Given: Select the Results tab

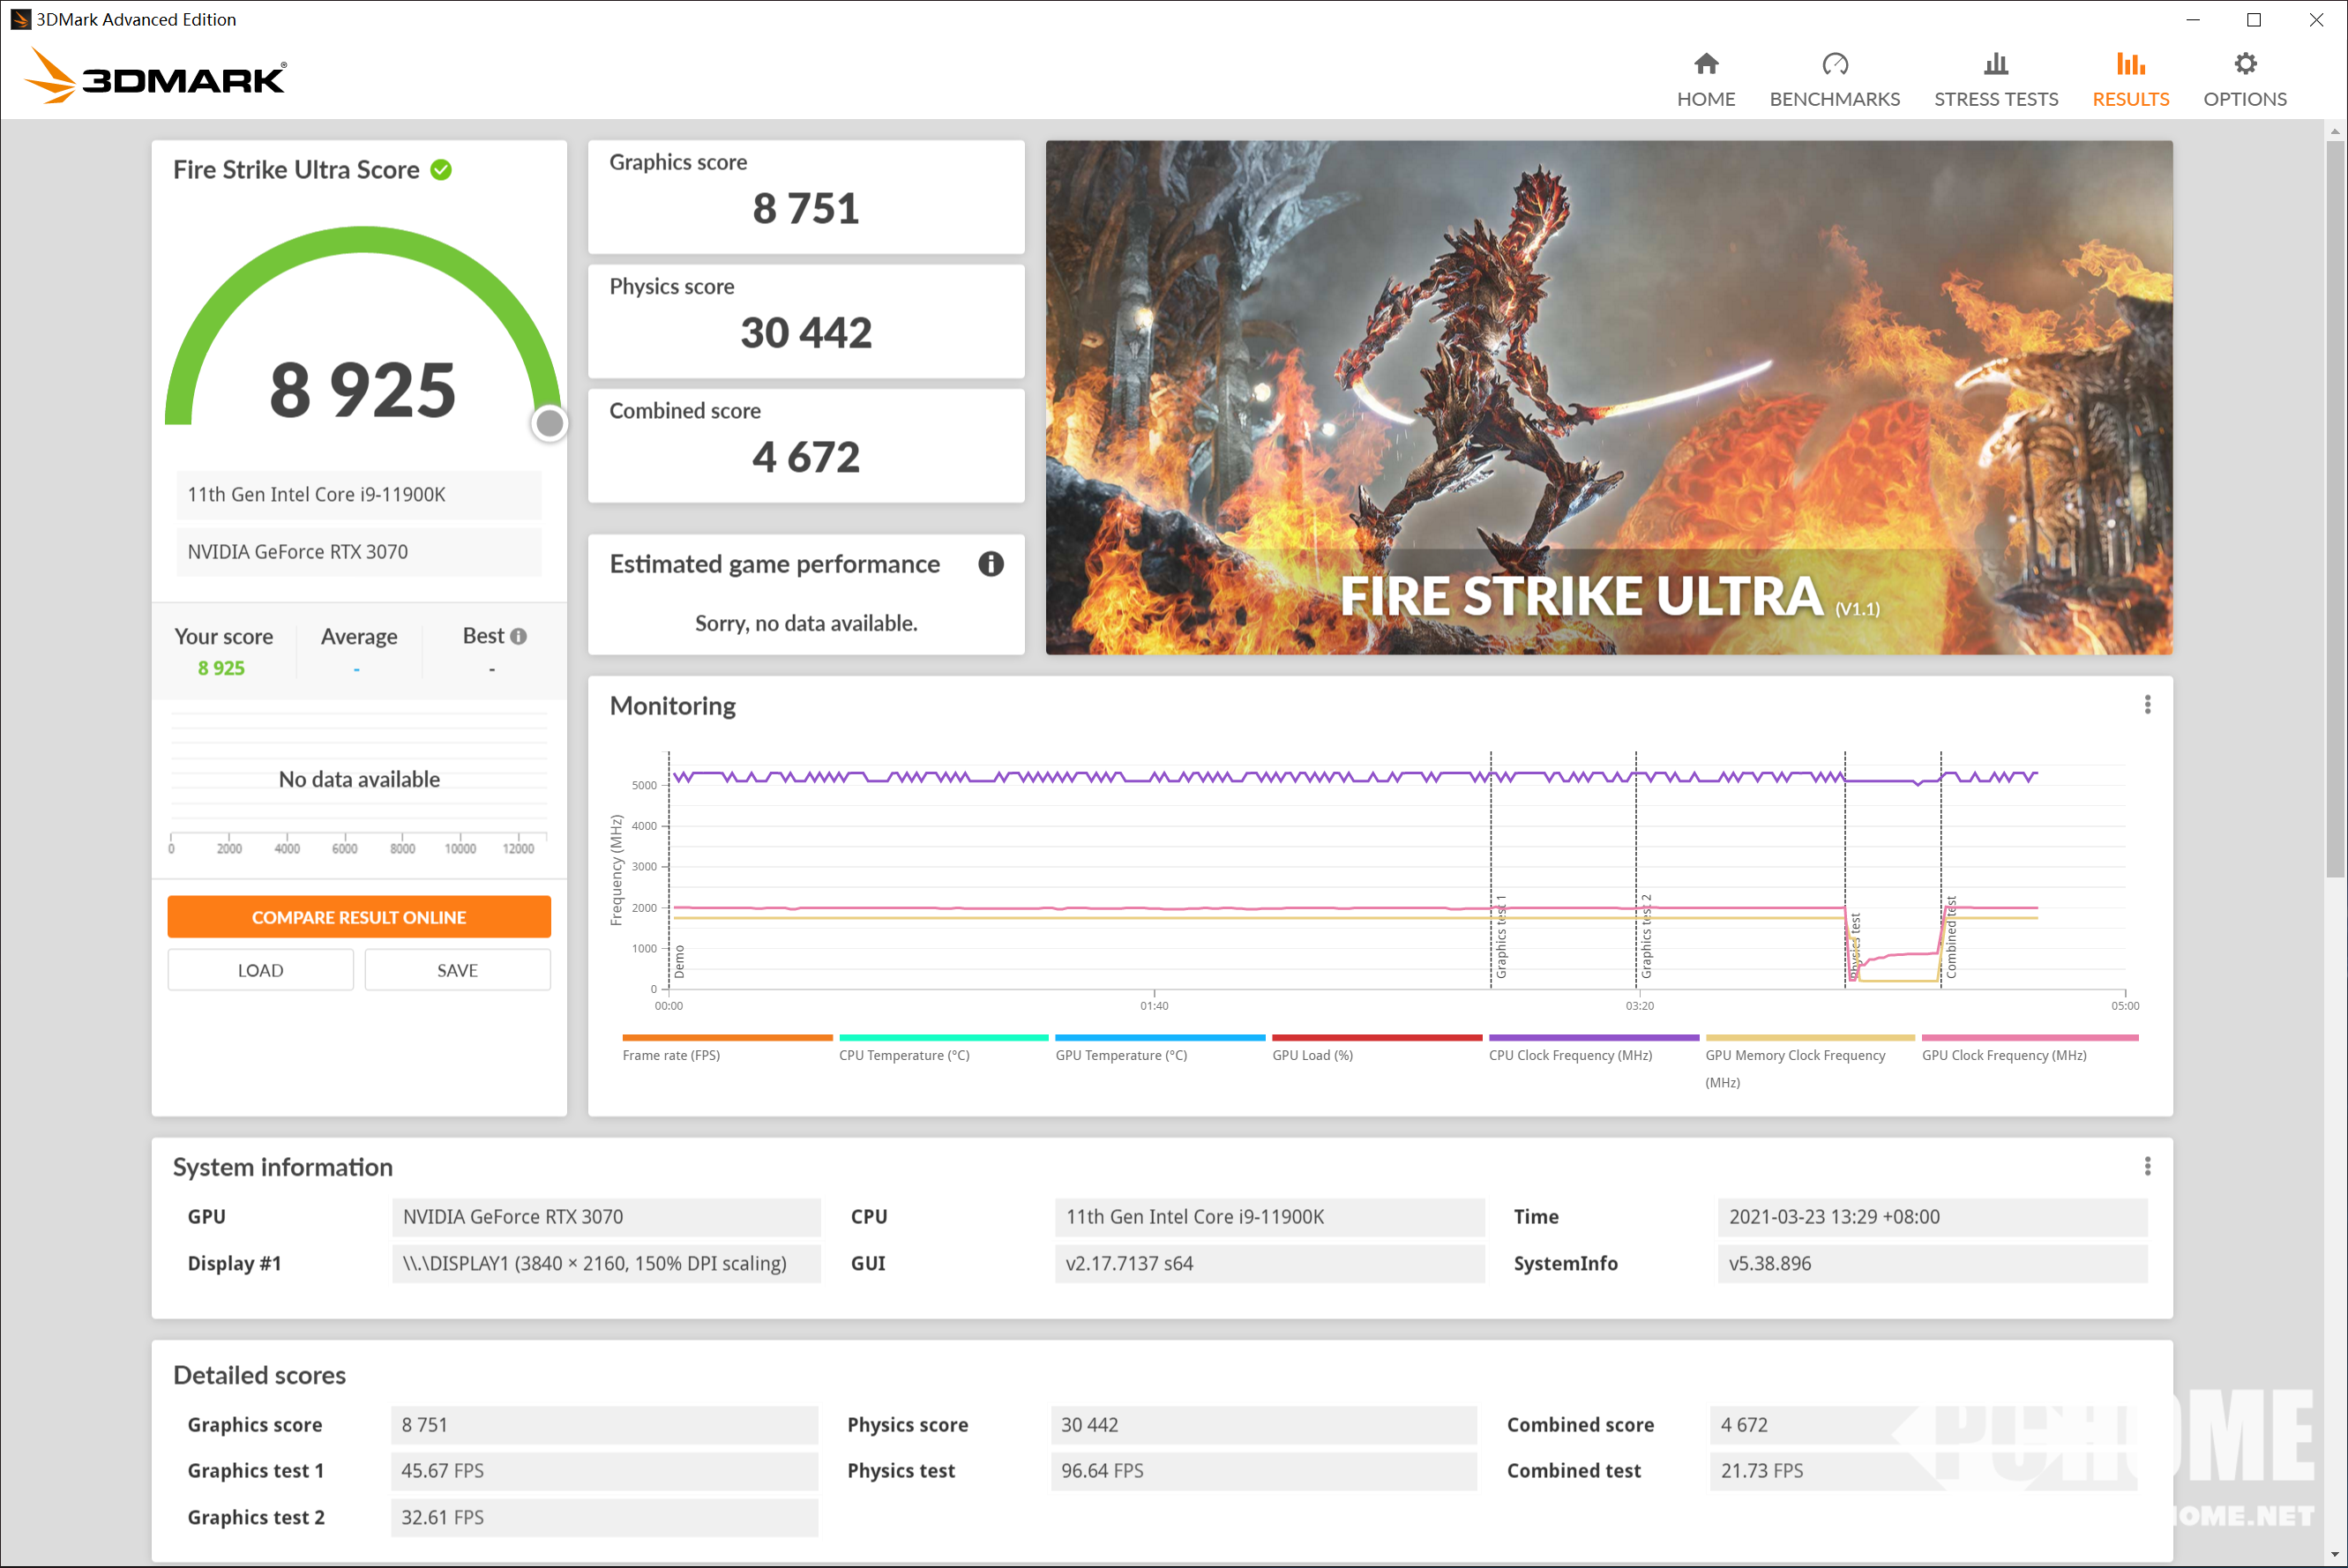Looking at the screenshot, I should point(2130,80).
